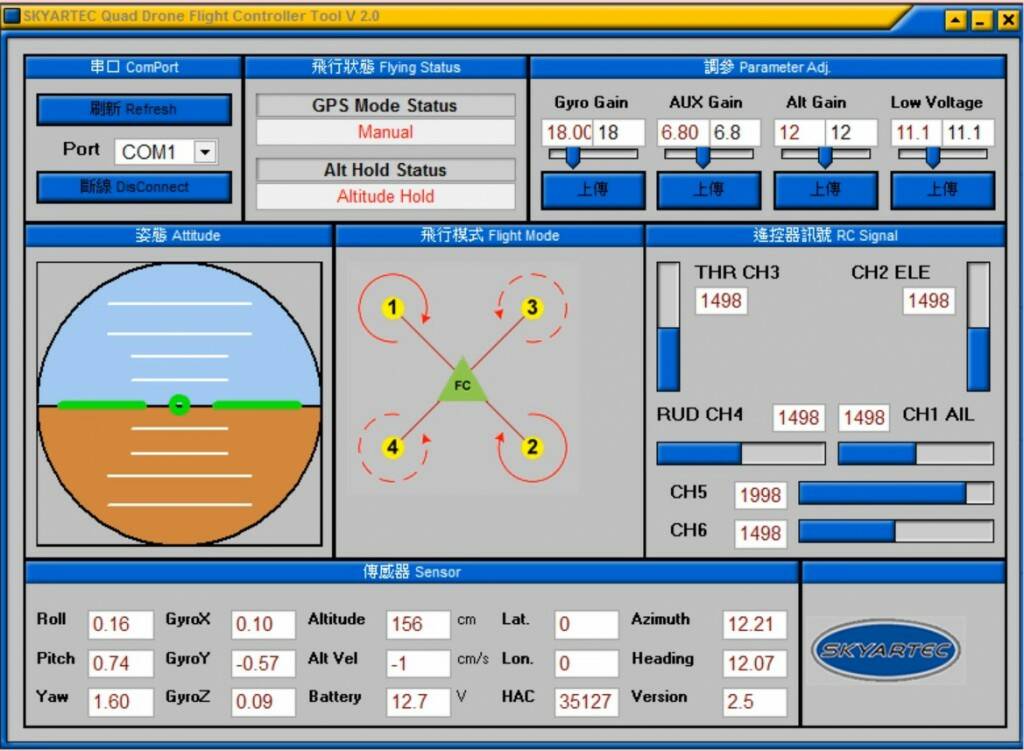Image resolution: width=1024 pixels, height=751 pixels.
Task: Click the AUX Gain field showing 6.8
Action: (735, 133)
